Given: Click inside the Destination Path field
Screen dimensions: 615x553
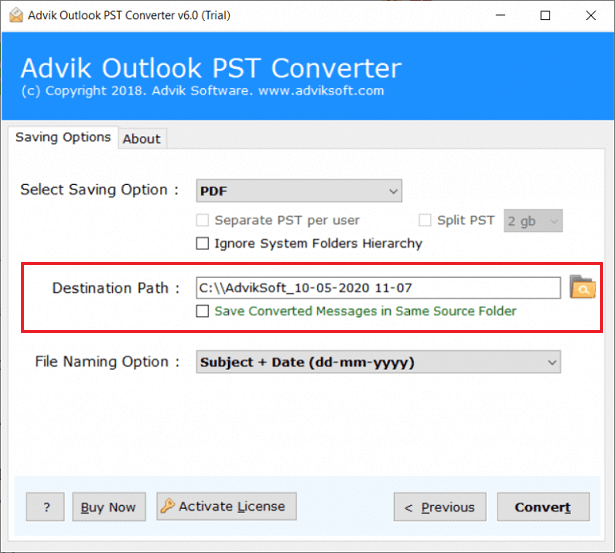Looking at the screenshot, I should (x=378, y=288).
